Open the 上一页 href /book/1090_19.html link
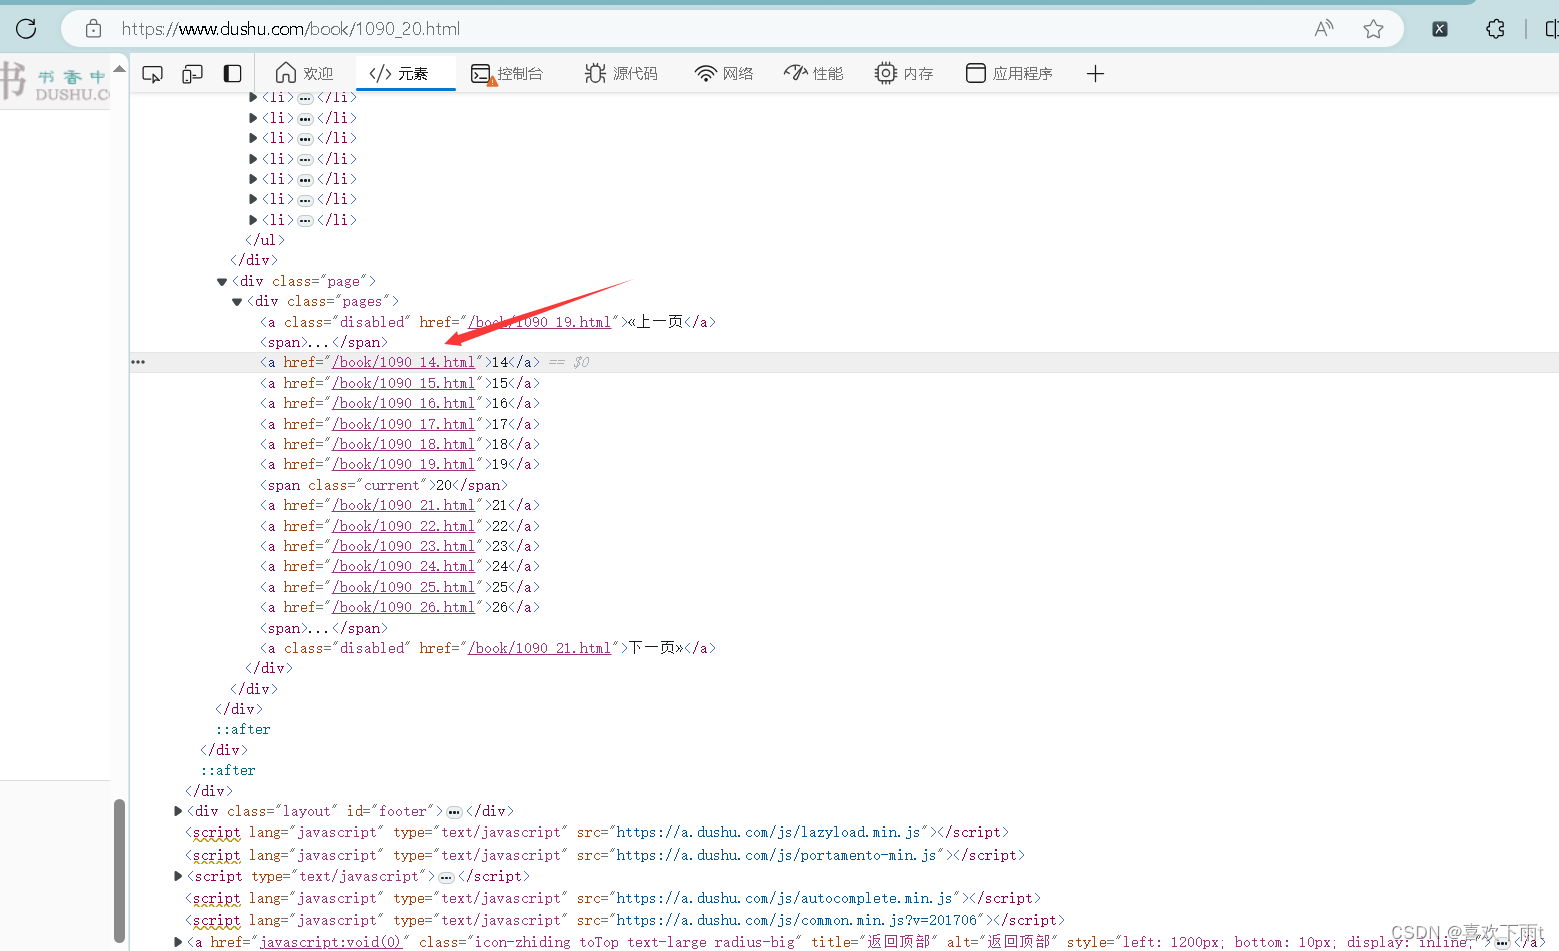1559x951 pixels. (540, 322)
